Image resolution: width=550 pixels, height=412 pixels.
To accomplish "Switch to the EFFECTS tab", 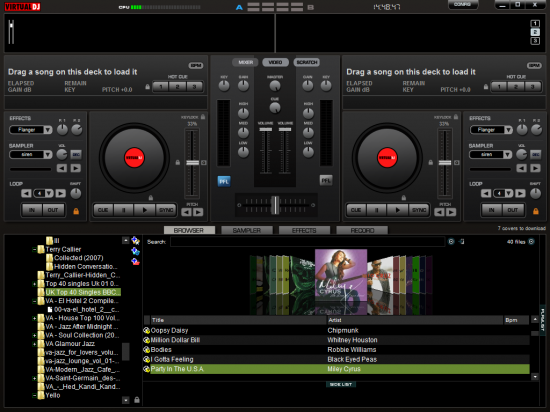I will (x=304, y=230).
